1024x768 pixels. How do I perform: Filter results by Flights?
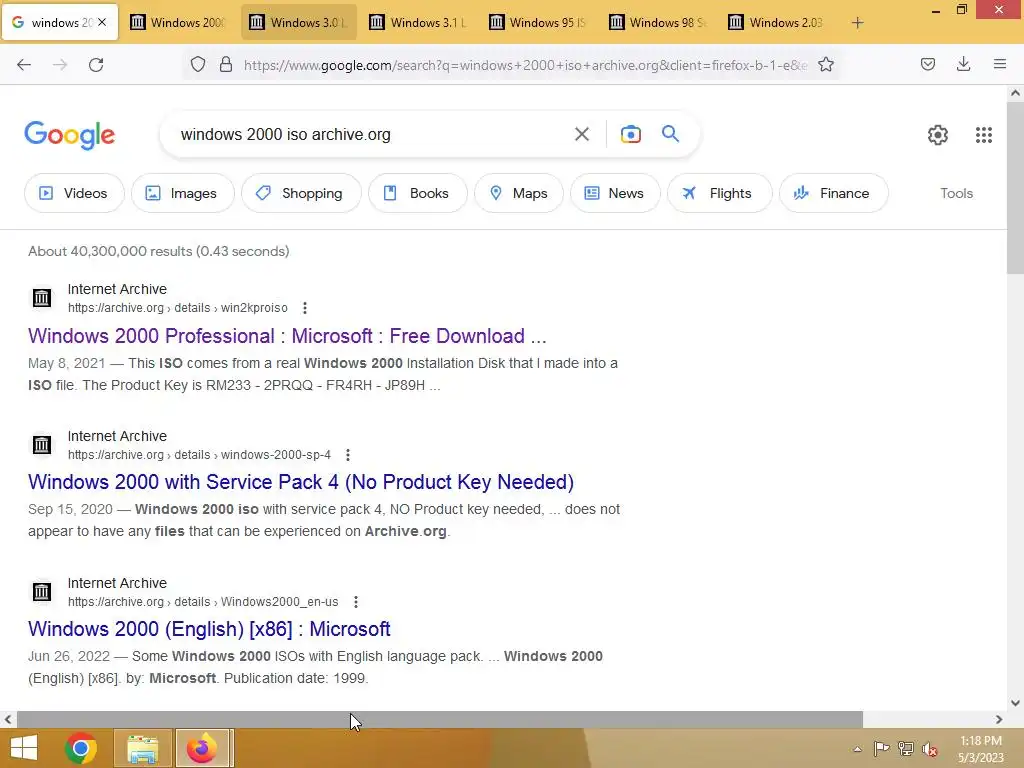coord(719,193)
